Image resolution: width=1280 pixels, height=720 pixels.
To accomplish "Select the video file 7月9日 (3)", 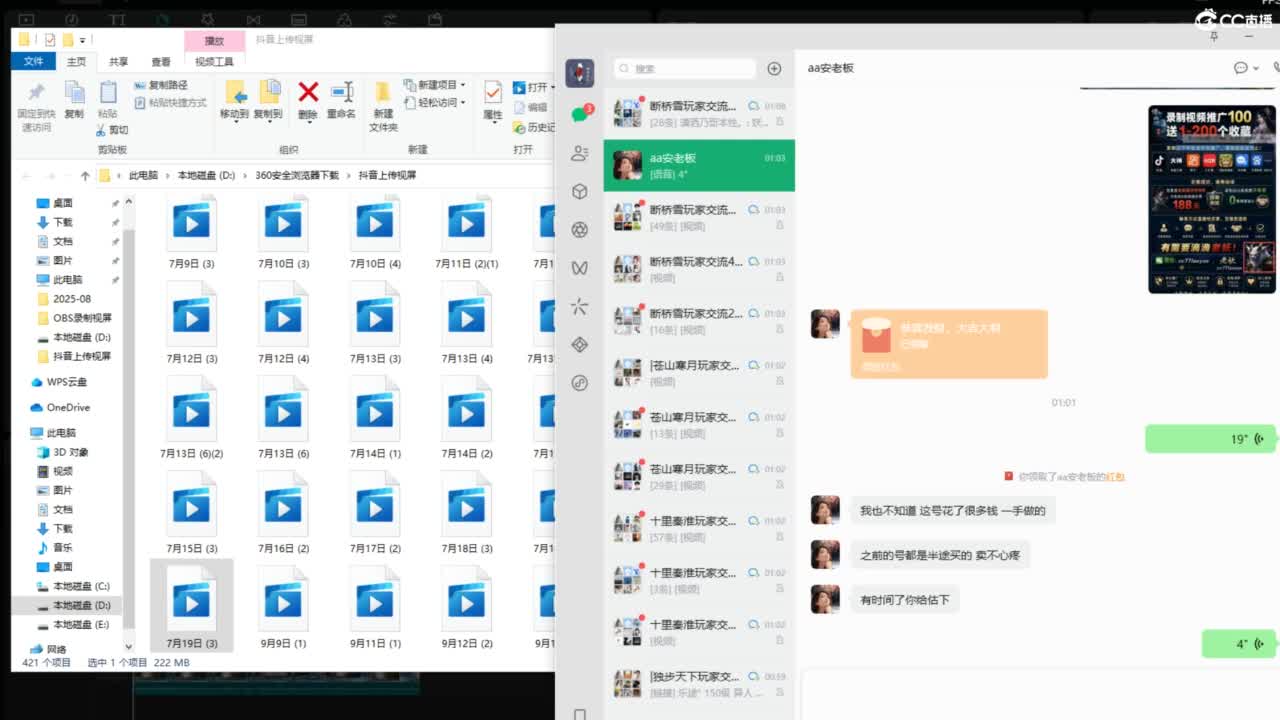I will point(191,233).
